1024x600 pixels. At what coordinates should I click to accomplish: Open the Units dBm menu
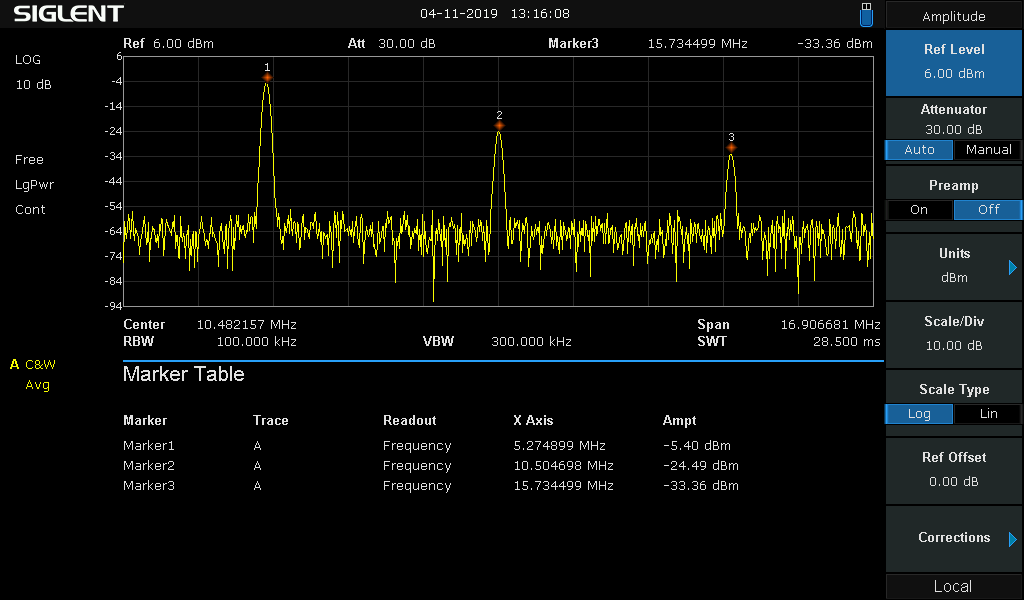point(954,266)
